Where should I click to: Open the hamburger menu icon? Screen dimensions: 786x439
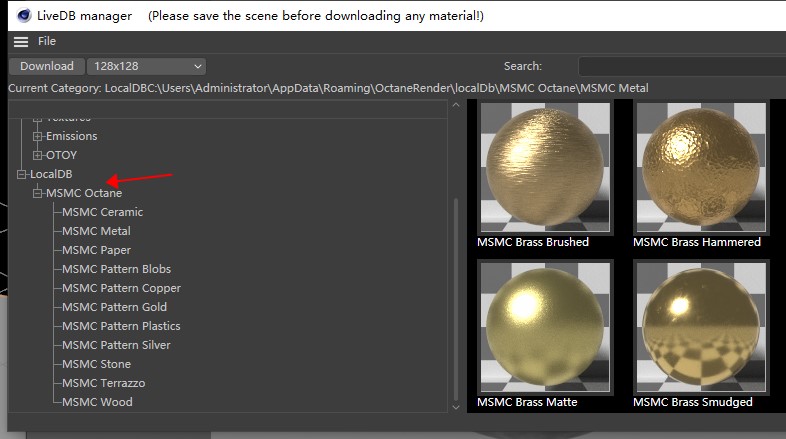21,42
